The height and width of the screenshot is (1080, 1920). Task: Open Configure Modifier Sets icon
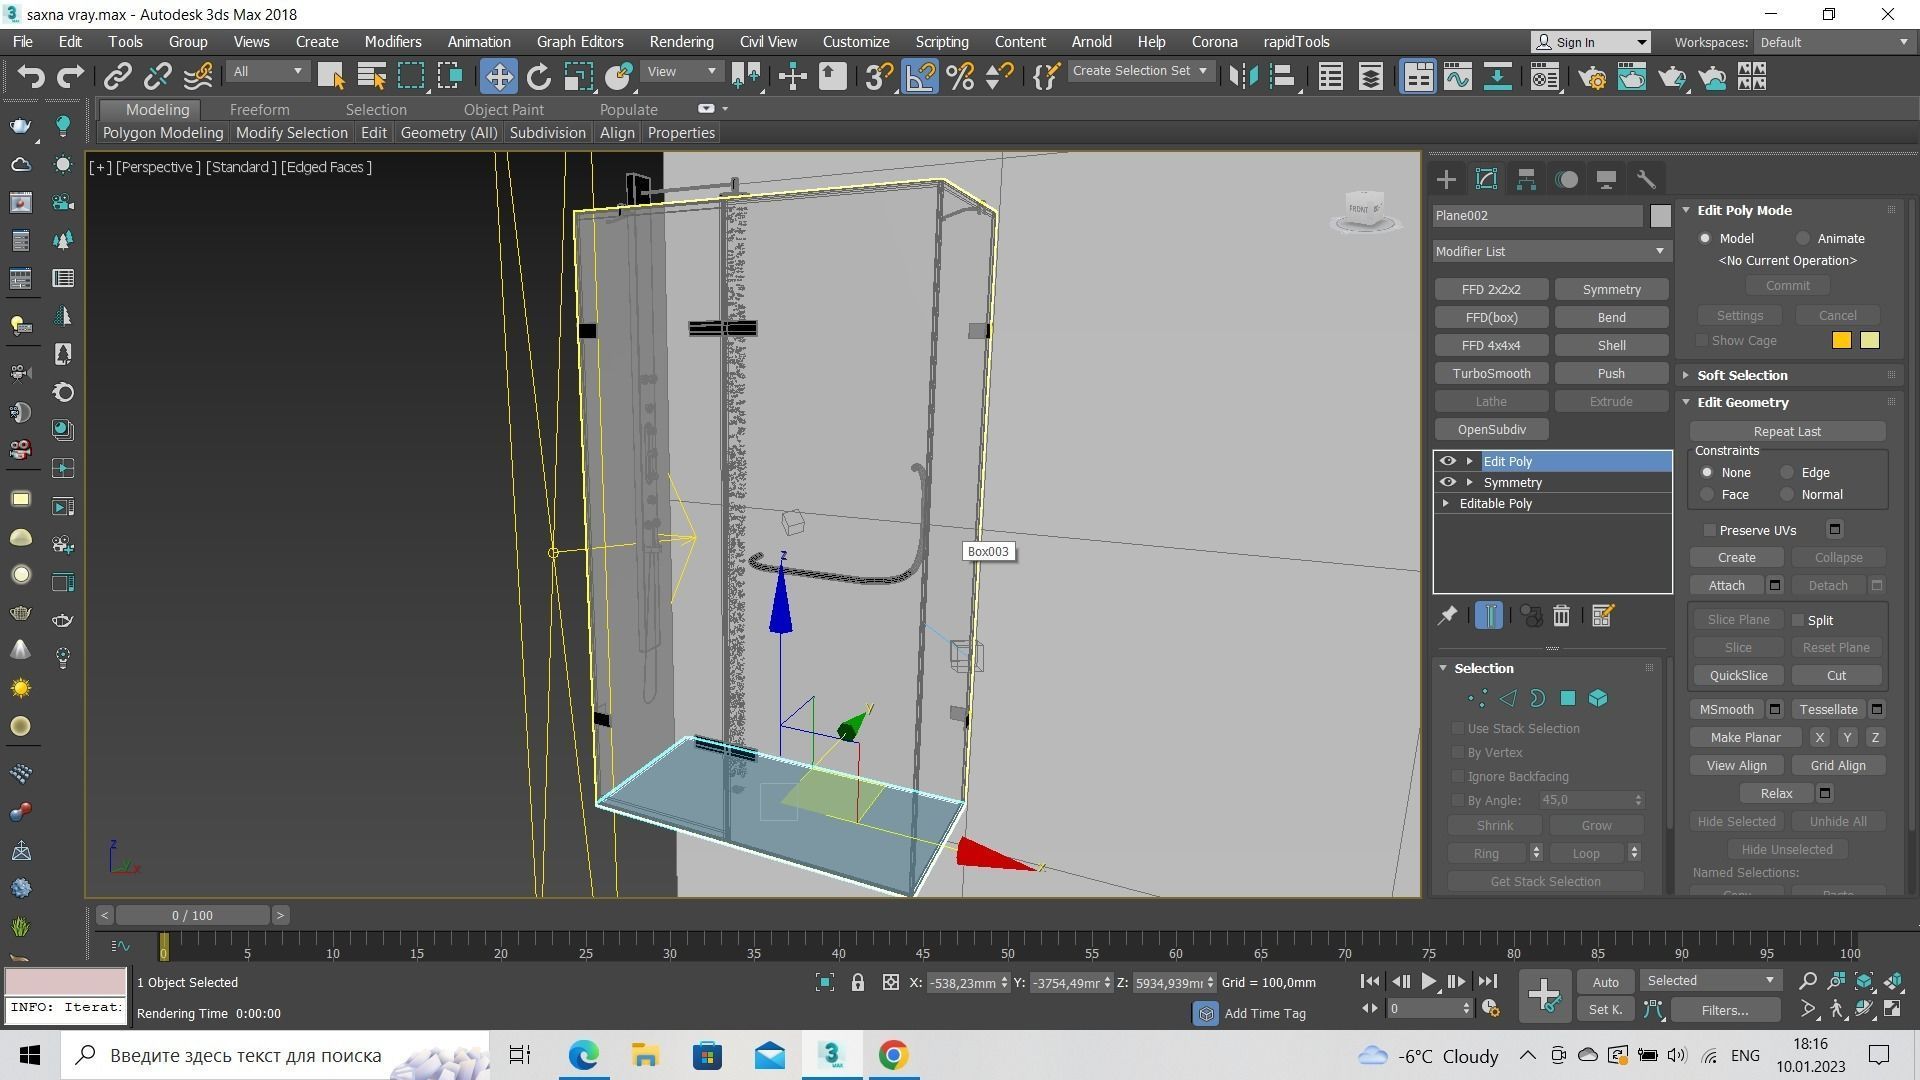(1602, 616)
